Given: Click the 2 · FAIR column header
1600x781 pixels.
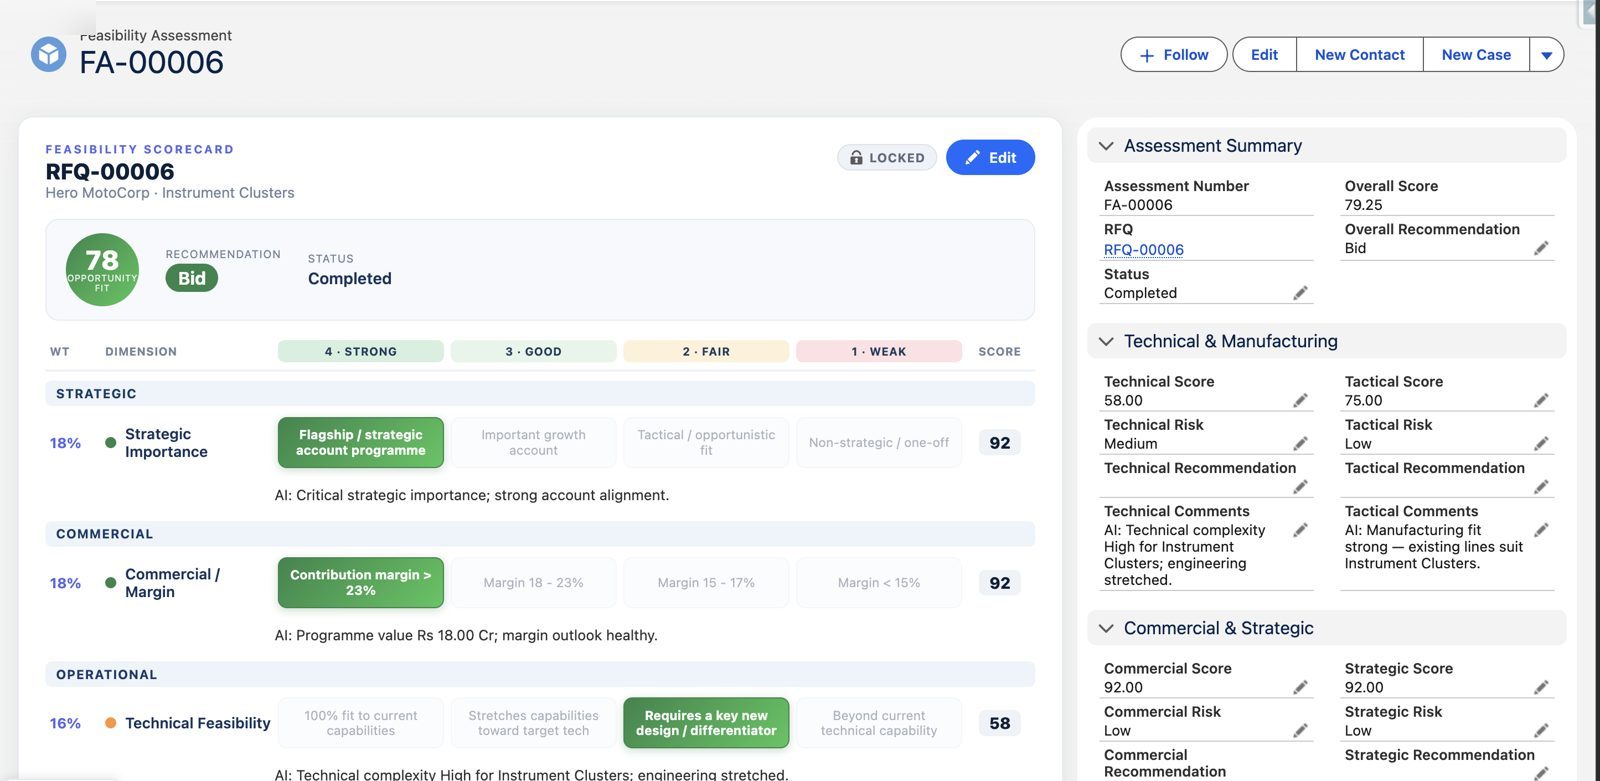Looking at the screenshot, I should (x=706, y=351).
